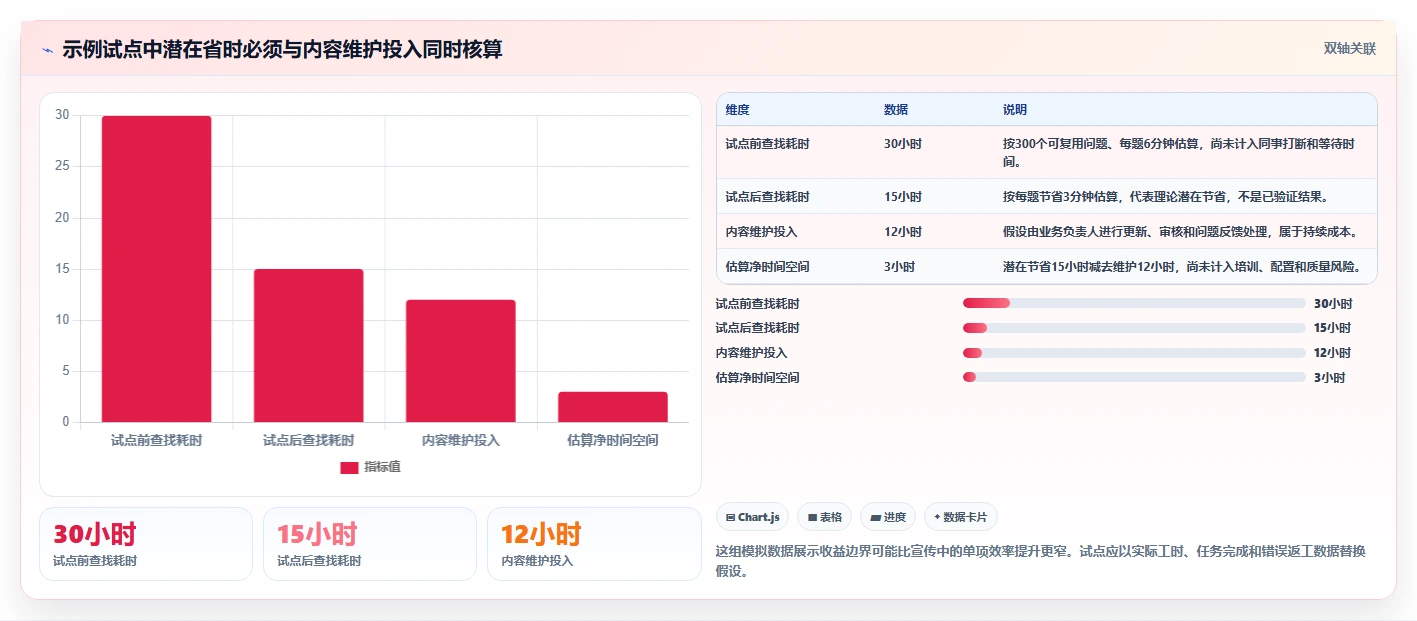Click the footer note starting 这组模拟数据
1417x621 pixels.
[1041, 561]
